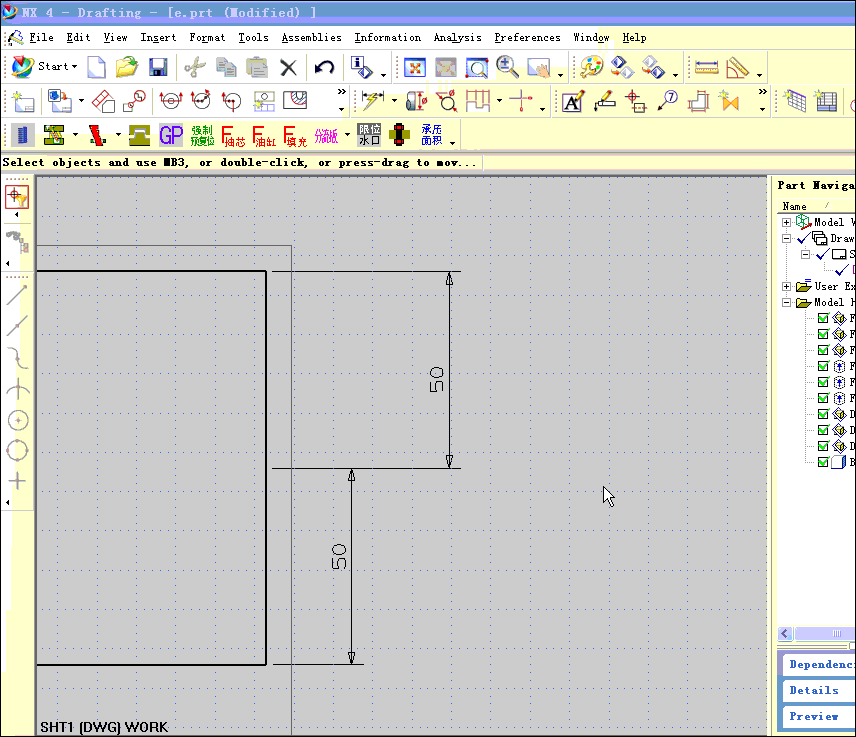Click the 强制预复位 green icon
This screenshot has width=856, height=737.
click(x=202, y=135)
